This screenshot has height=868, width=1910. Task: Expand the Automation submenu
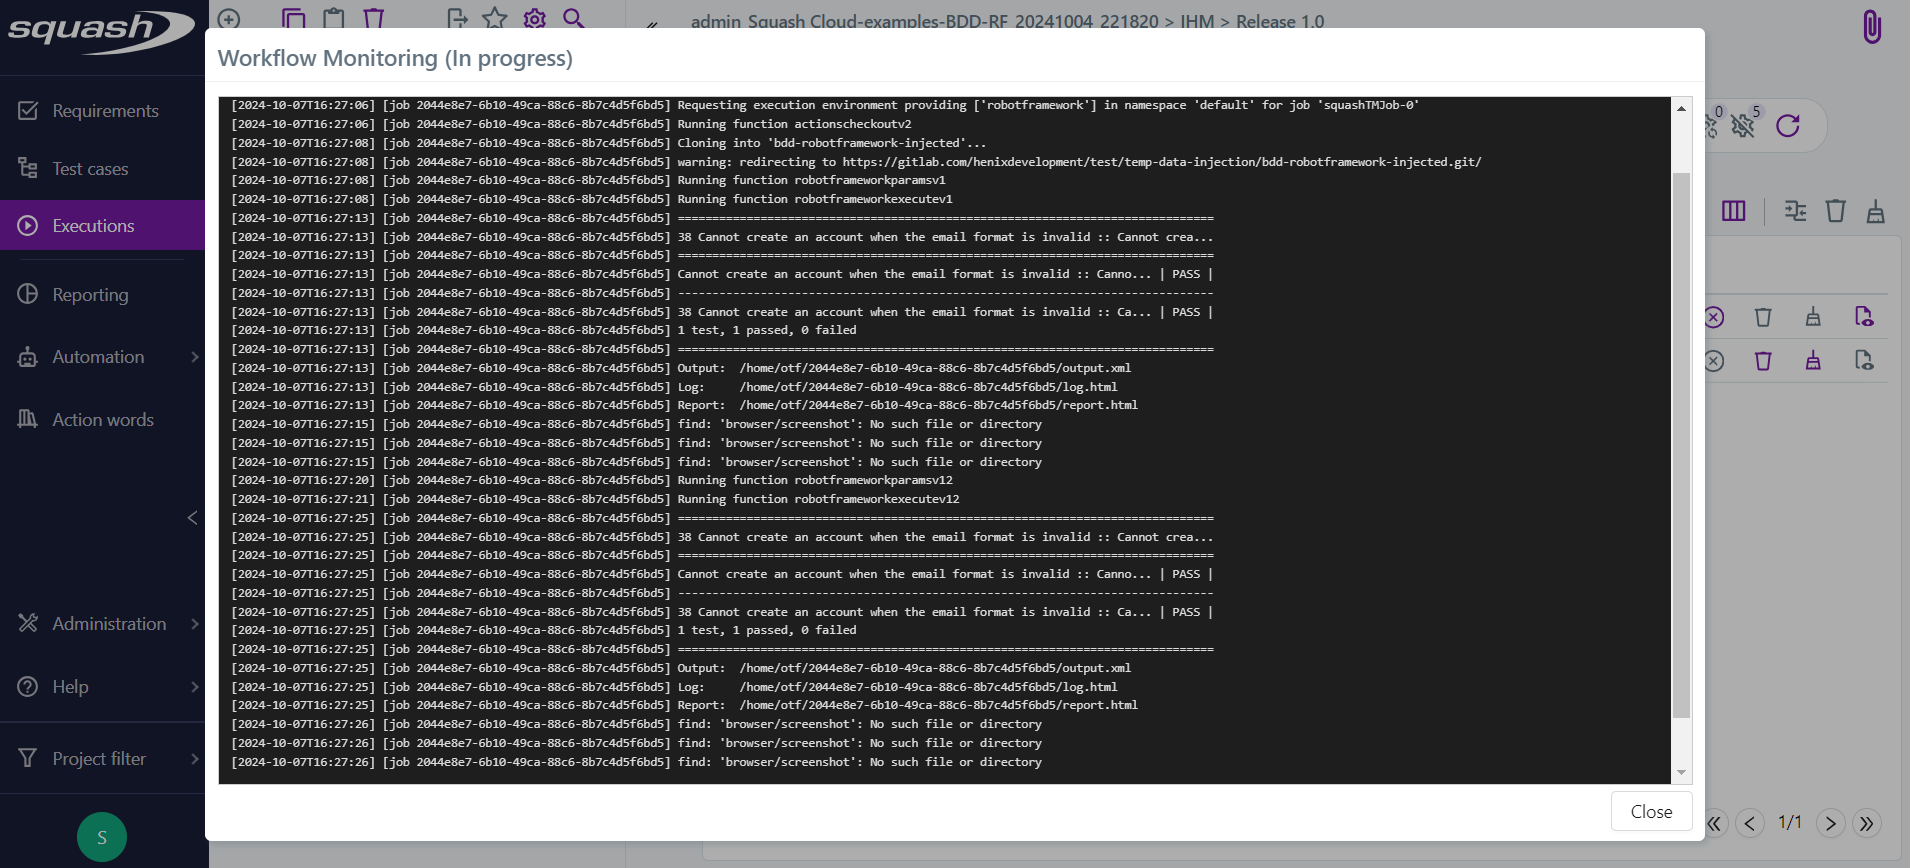[x=195, y=357]
